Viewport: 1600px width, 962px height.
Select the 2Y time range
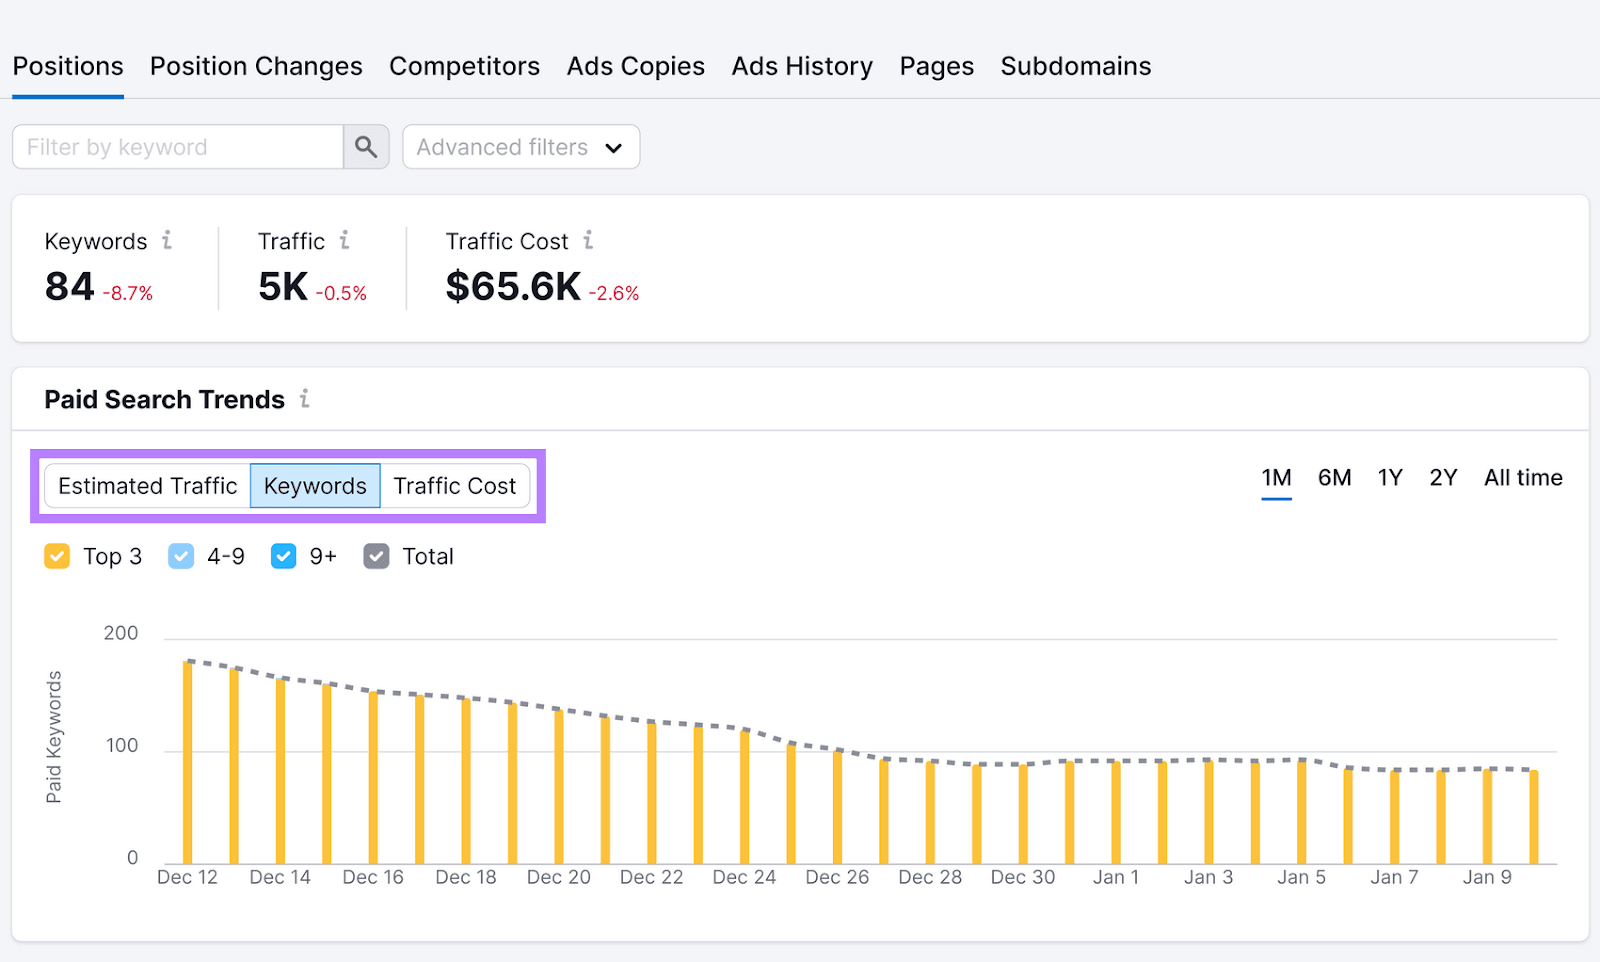1443,478
